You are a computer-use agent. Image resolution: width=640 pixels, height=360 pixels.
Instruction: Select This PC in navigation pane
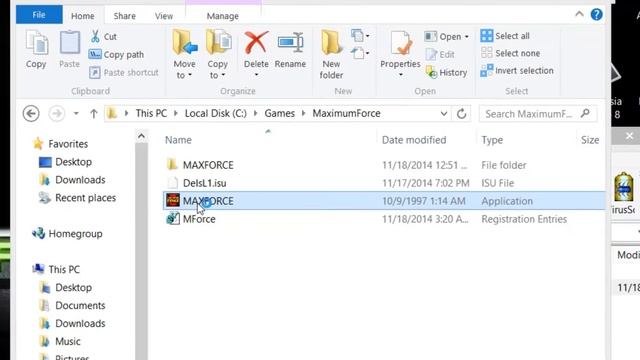pyautogui.click(x=64, y=269)
